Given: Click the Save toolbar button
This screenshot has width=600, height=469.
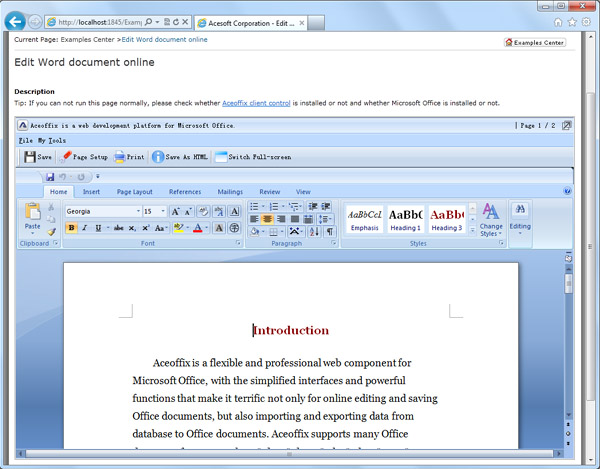Looking at the screenshot, I should click(38, 157).
